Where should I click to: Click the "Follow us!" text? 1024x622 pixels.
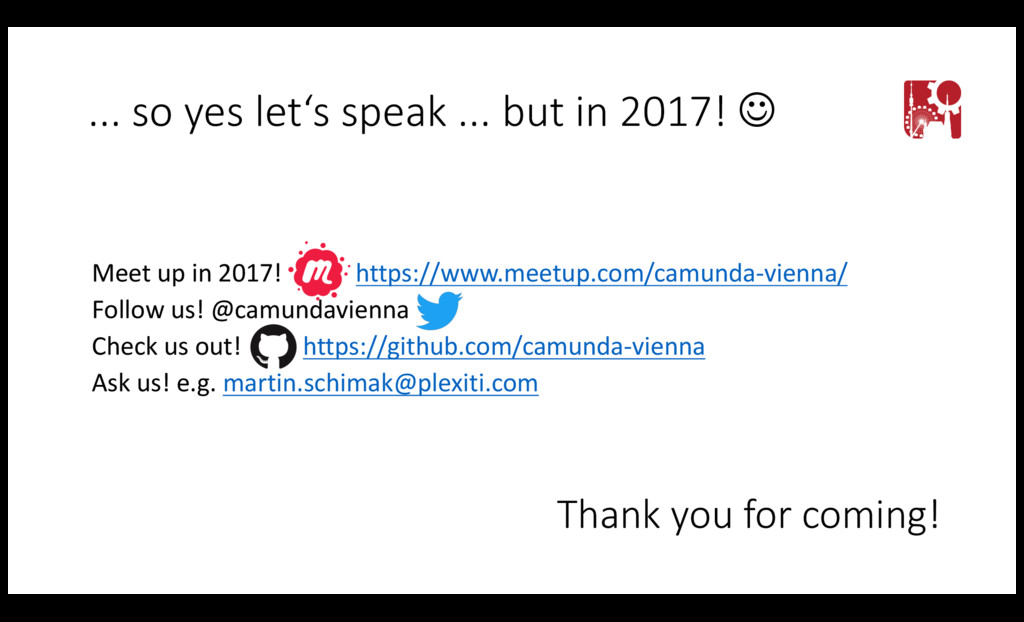point(148,310)
